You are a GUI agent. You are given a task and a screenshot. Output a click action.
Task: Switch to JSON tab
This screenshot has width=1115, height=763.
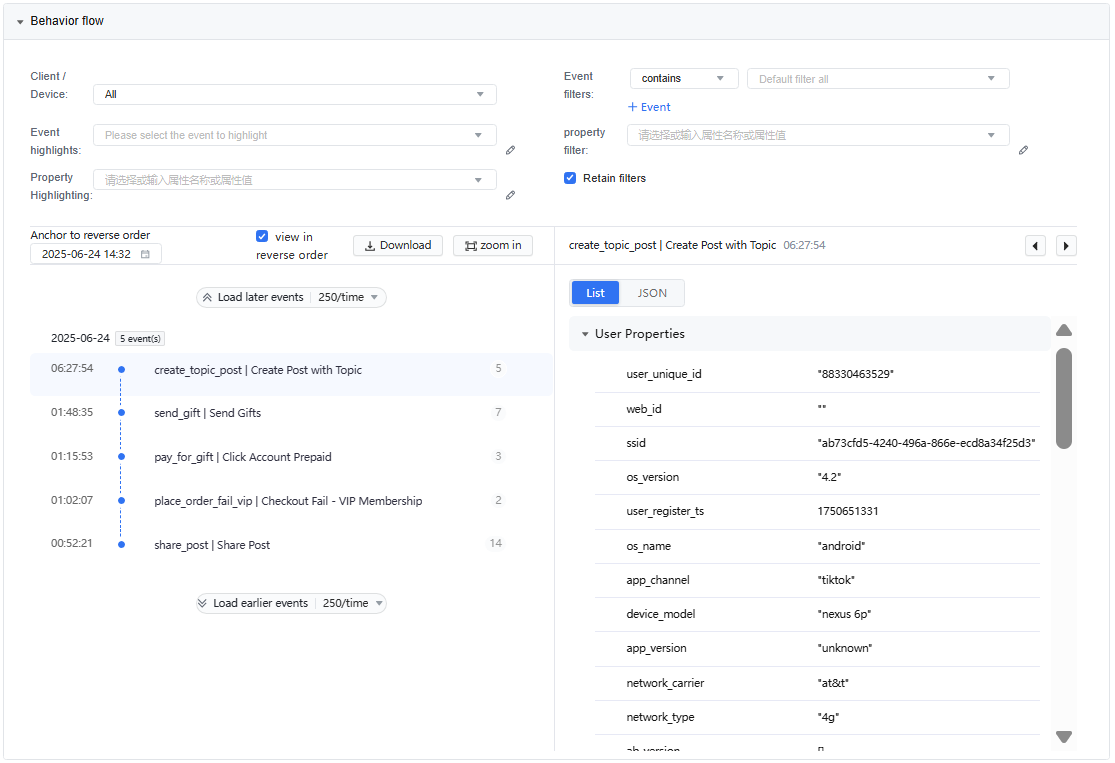click(x=652, y=293)
